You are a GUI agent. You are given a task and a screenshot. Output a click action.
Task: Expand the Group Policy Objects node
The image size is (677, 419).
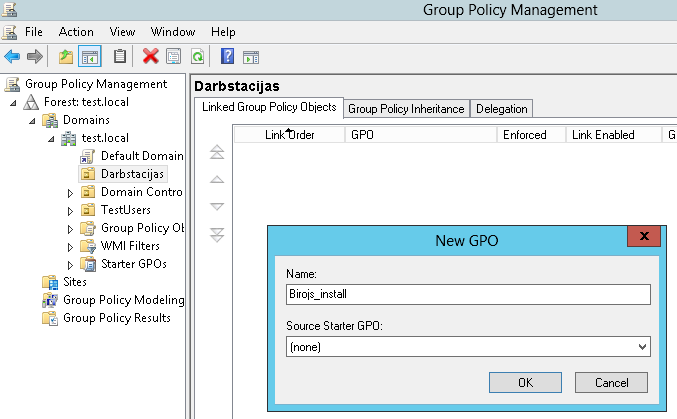click(70, 229)
